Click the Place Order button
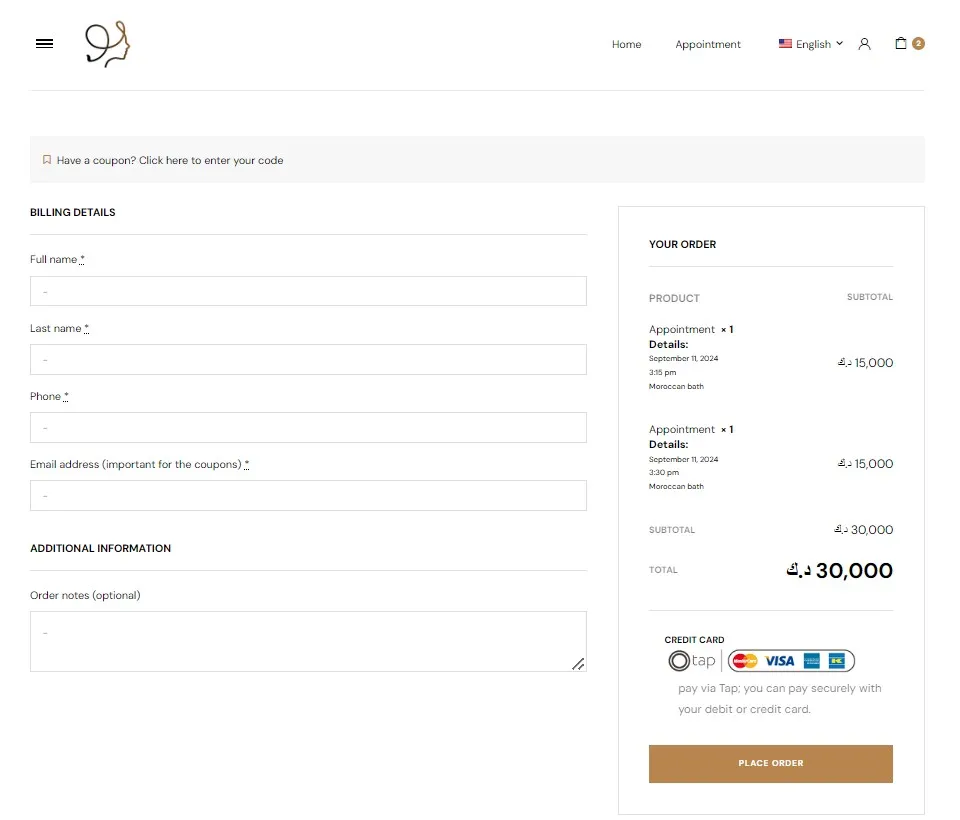Image resolution: width=960 pixels, height=820 pixels. (x=770, y=764)
